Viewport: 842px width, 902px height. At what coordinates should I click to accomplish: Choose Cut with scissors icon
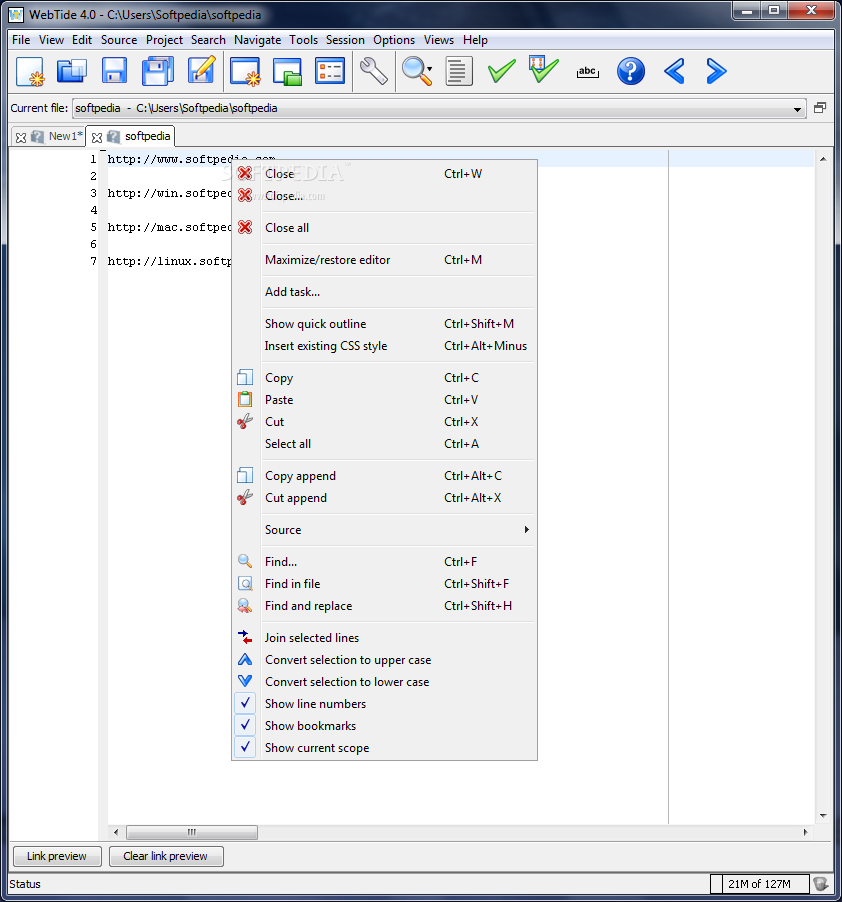[x=384, y=422]
